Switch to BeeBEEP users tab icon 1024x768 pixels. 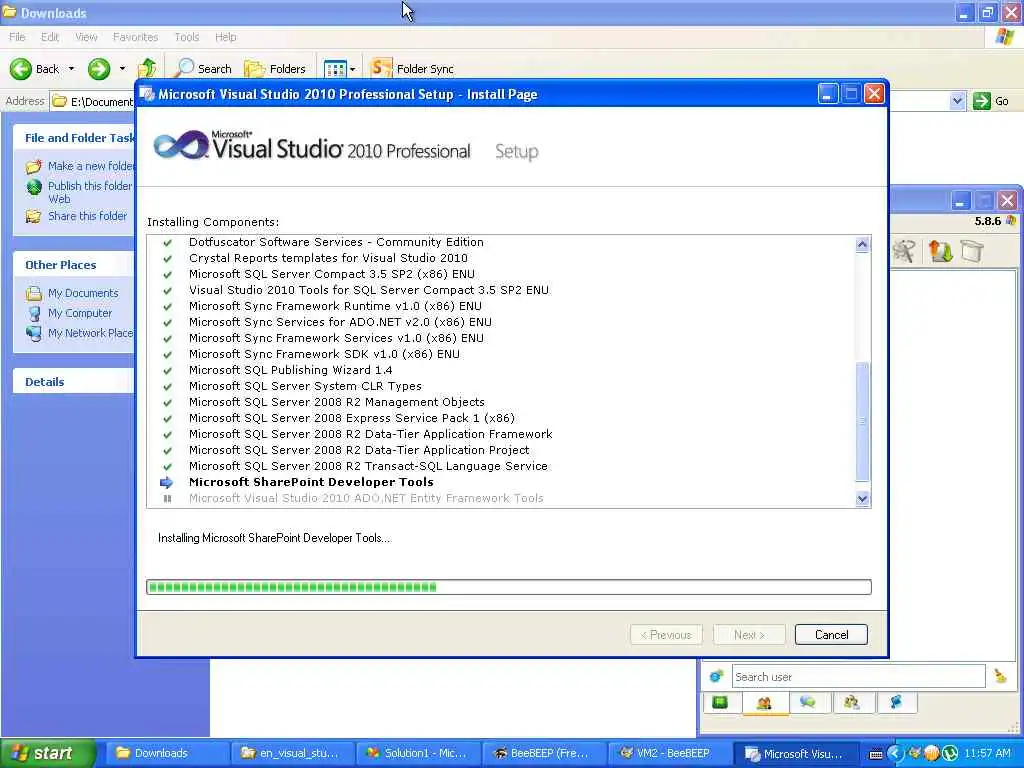[764, 703]
